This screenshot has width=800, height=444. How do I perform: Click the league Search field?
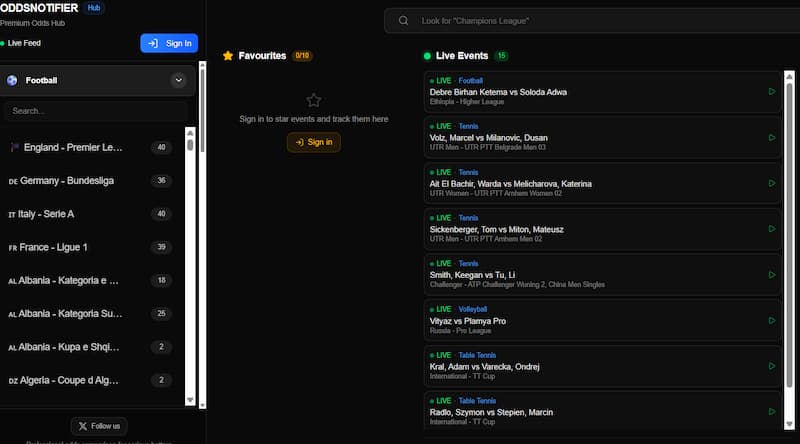tap(96, 111)
